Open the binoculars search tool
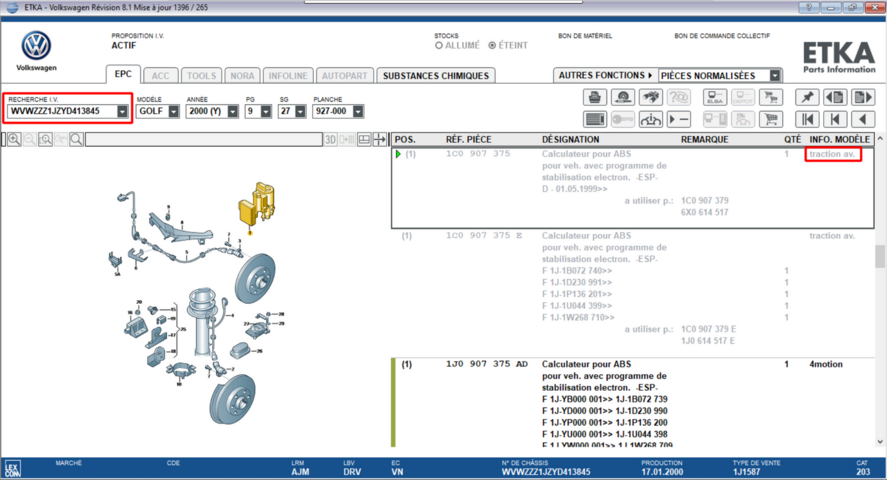This screenshot has height=480, width=887. [x=651, y=97]
